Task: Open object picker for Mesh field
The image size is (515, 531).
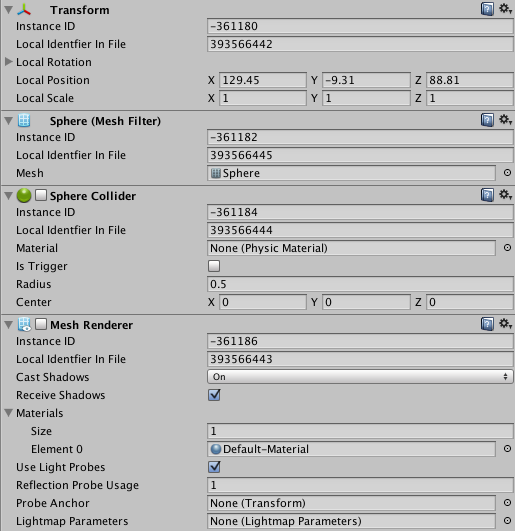Action: [507, 173]
